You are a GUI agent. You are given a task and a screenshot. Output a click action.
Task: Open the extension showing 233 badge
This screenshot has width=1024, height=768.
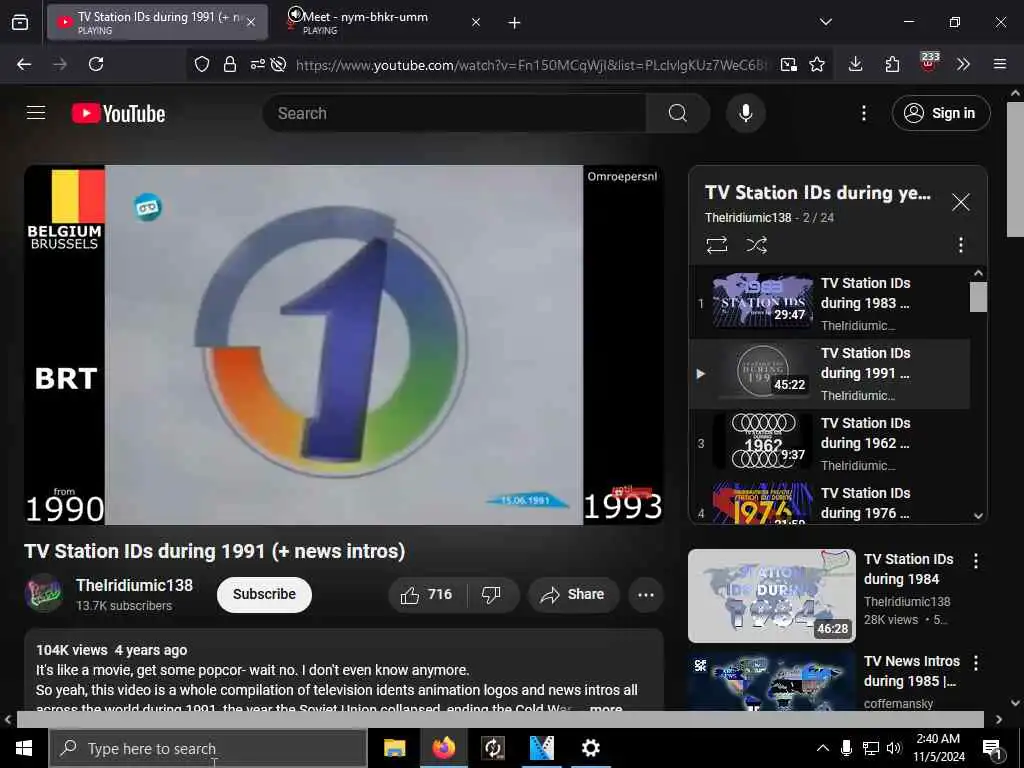[x=929, y=62]
